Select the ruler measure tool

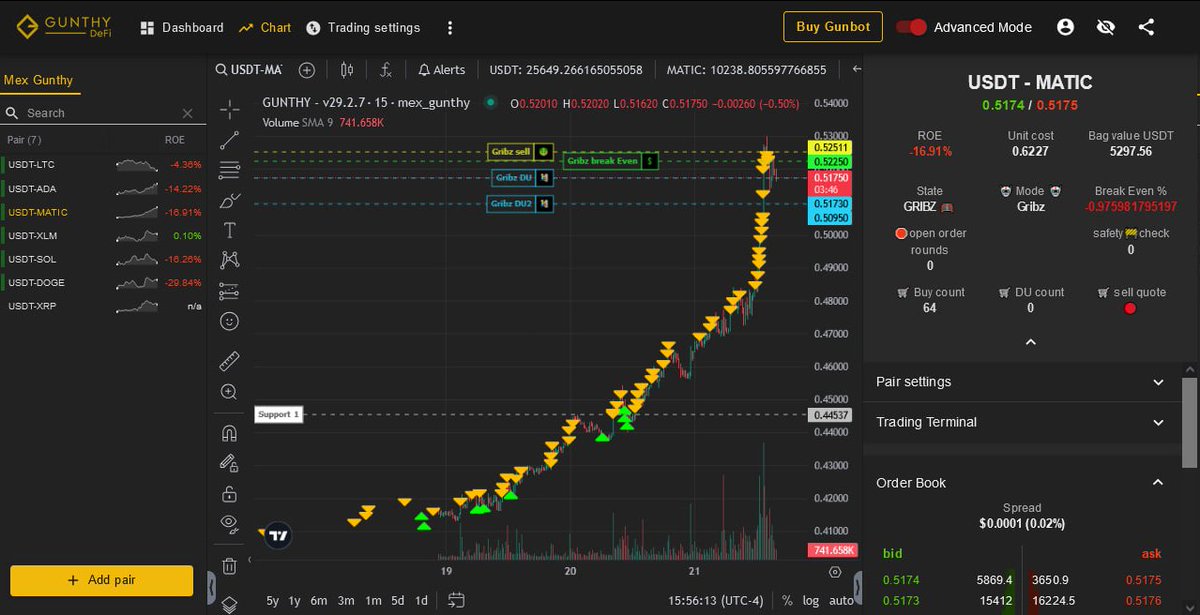229,360
